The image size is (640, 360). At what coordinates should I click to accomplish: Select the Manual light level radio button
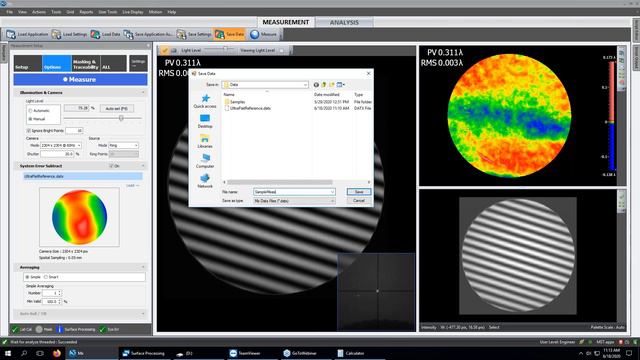click(30, 119)
